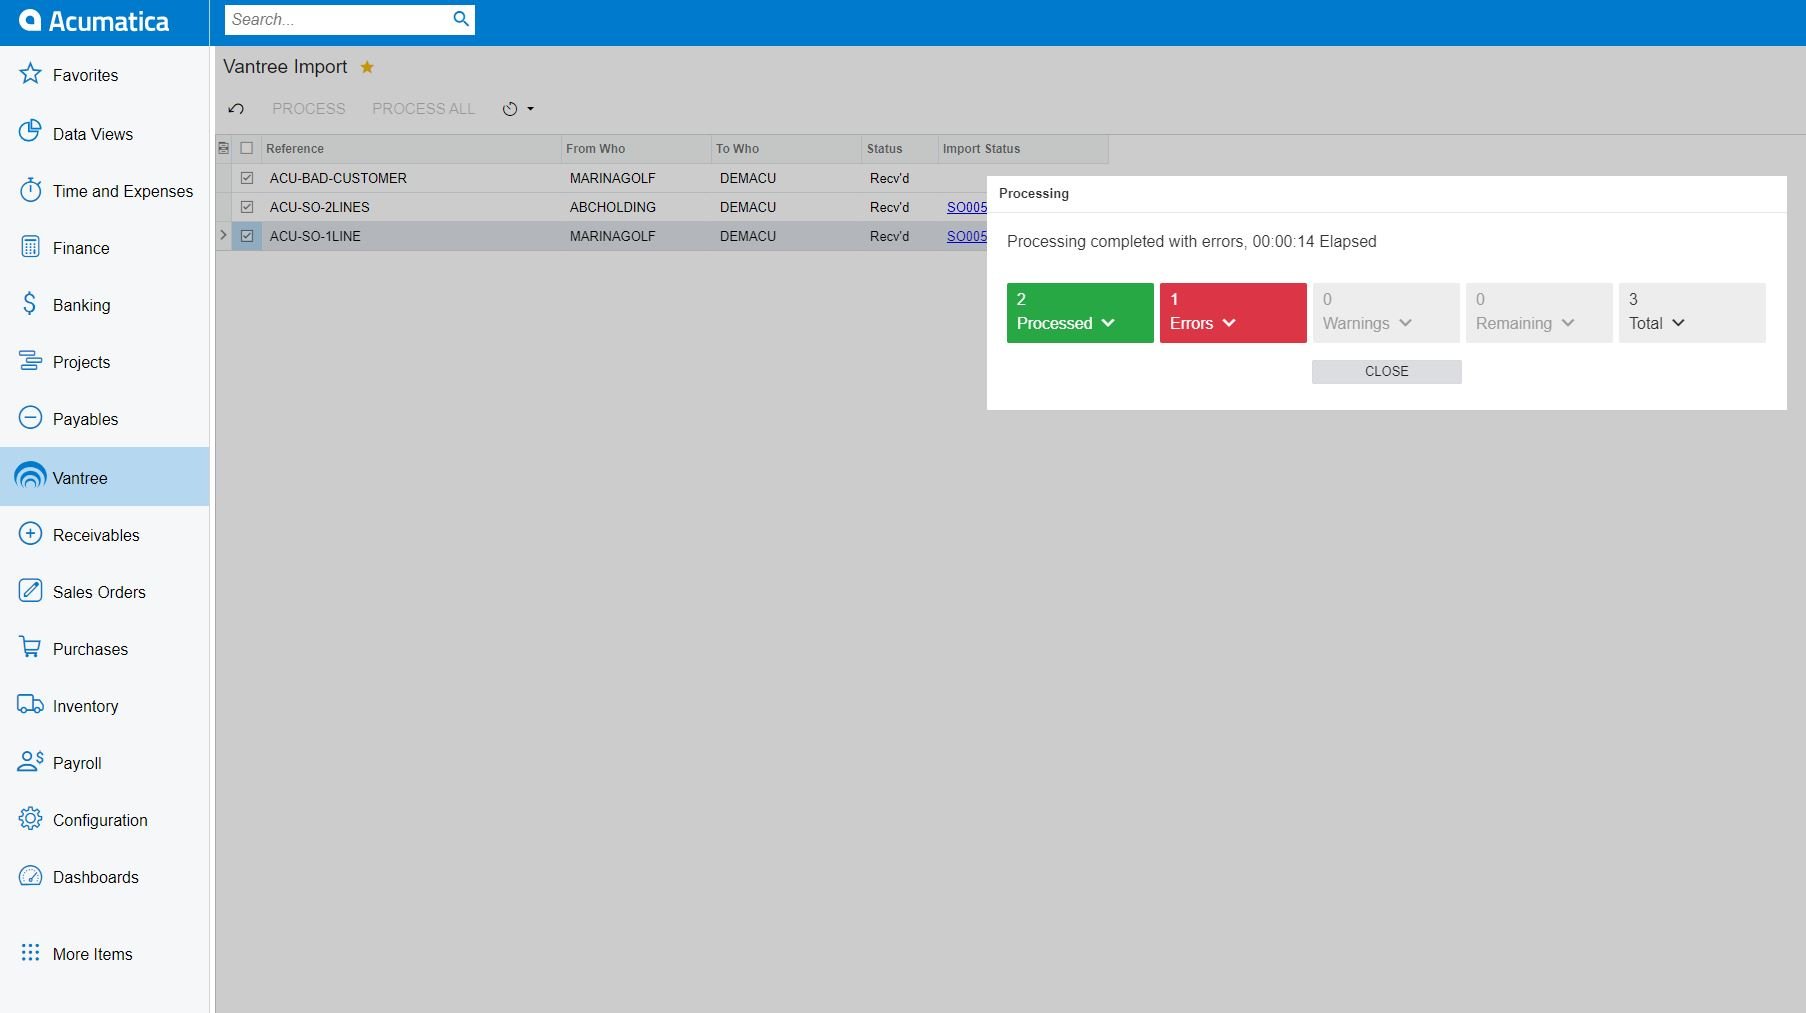The image size is (1806, 1013).
Task: Open the Data Views pie chart icon
Action: [30, 132]
